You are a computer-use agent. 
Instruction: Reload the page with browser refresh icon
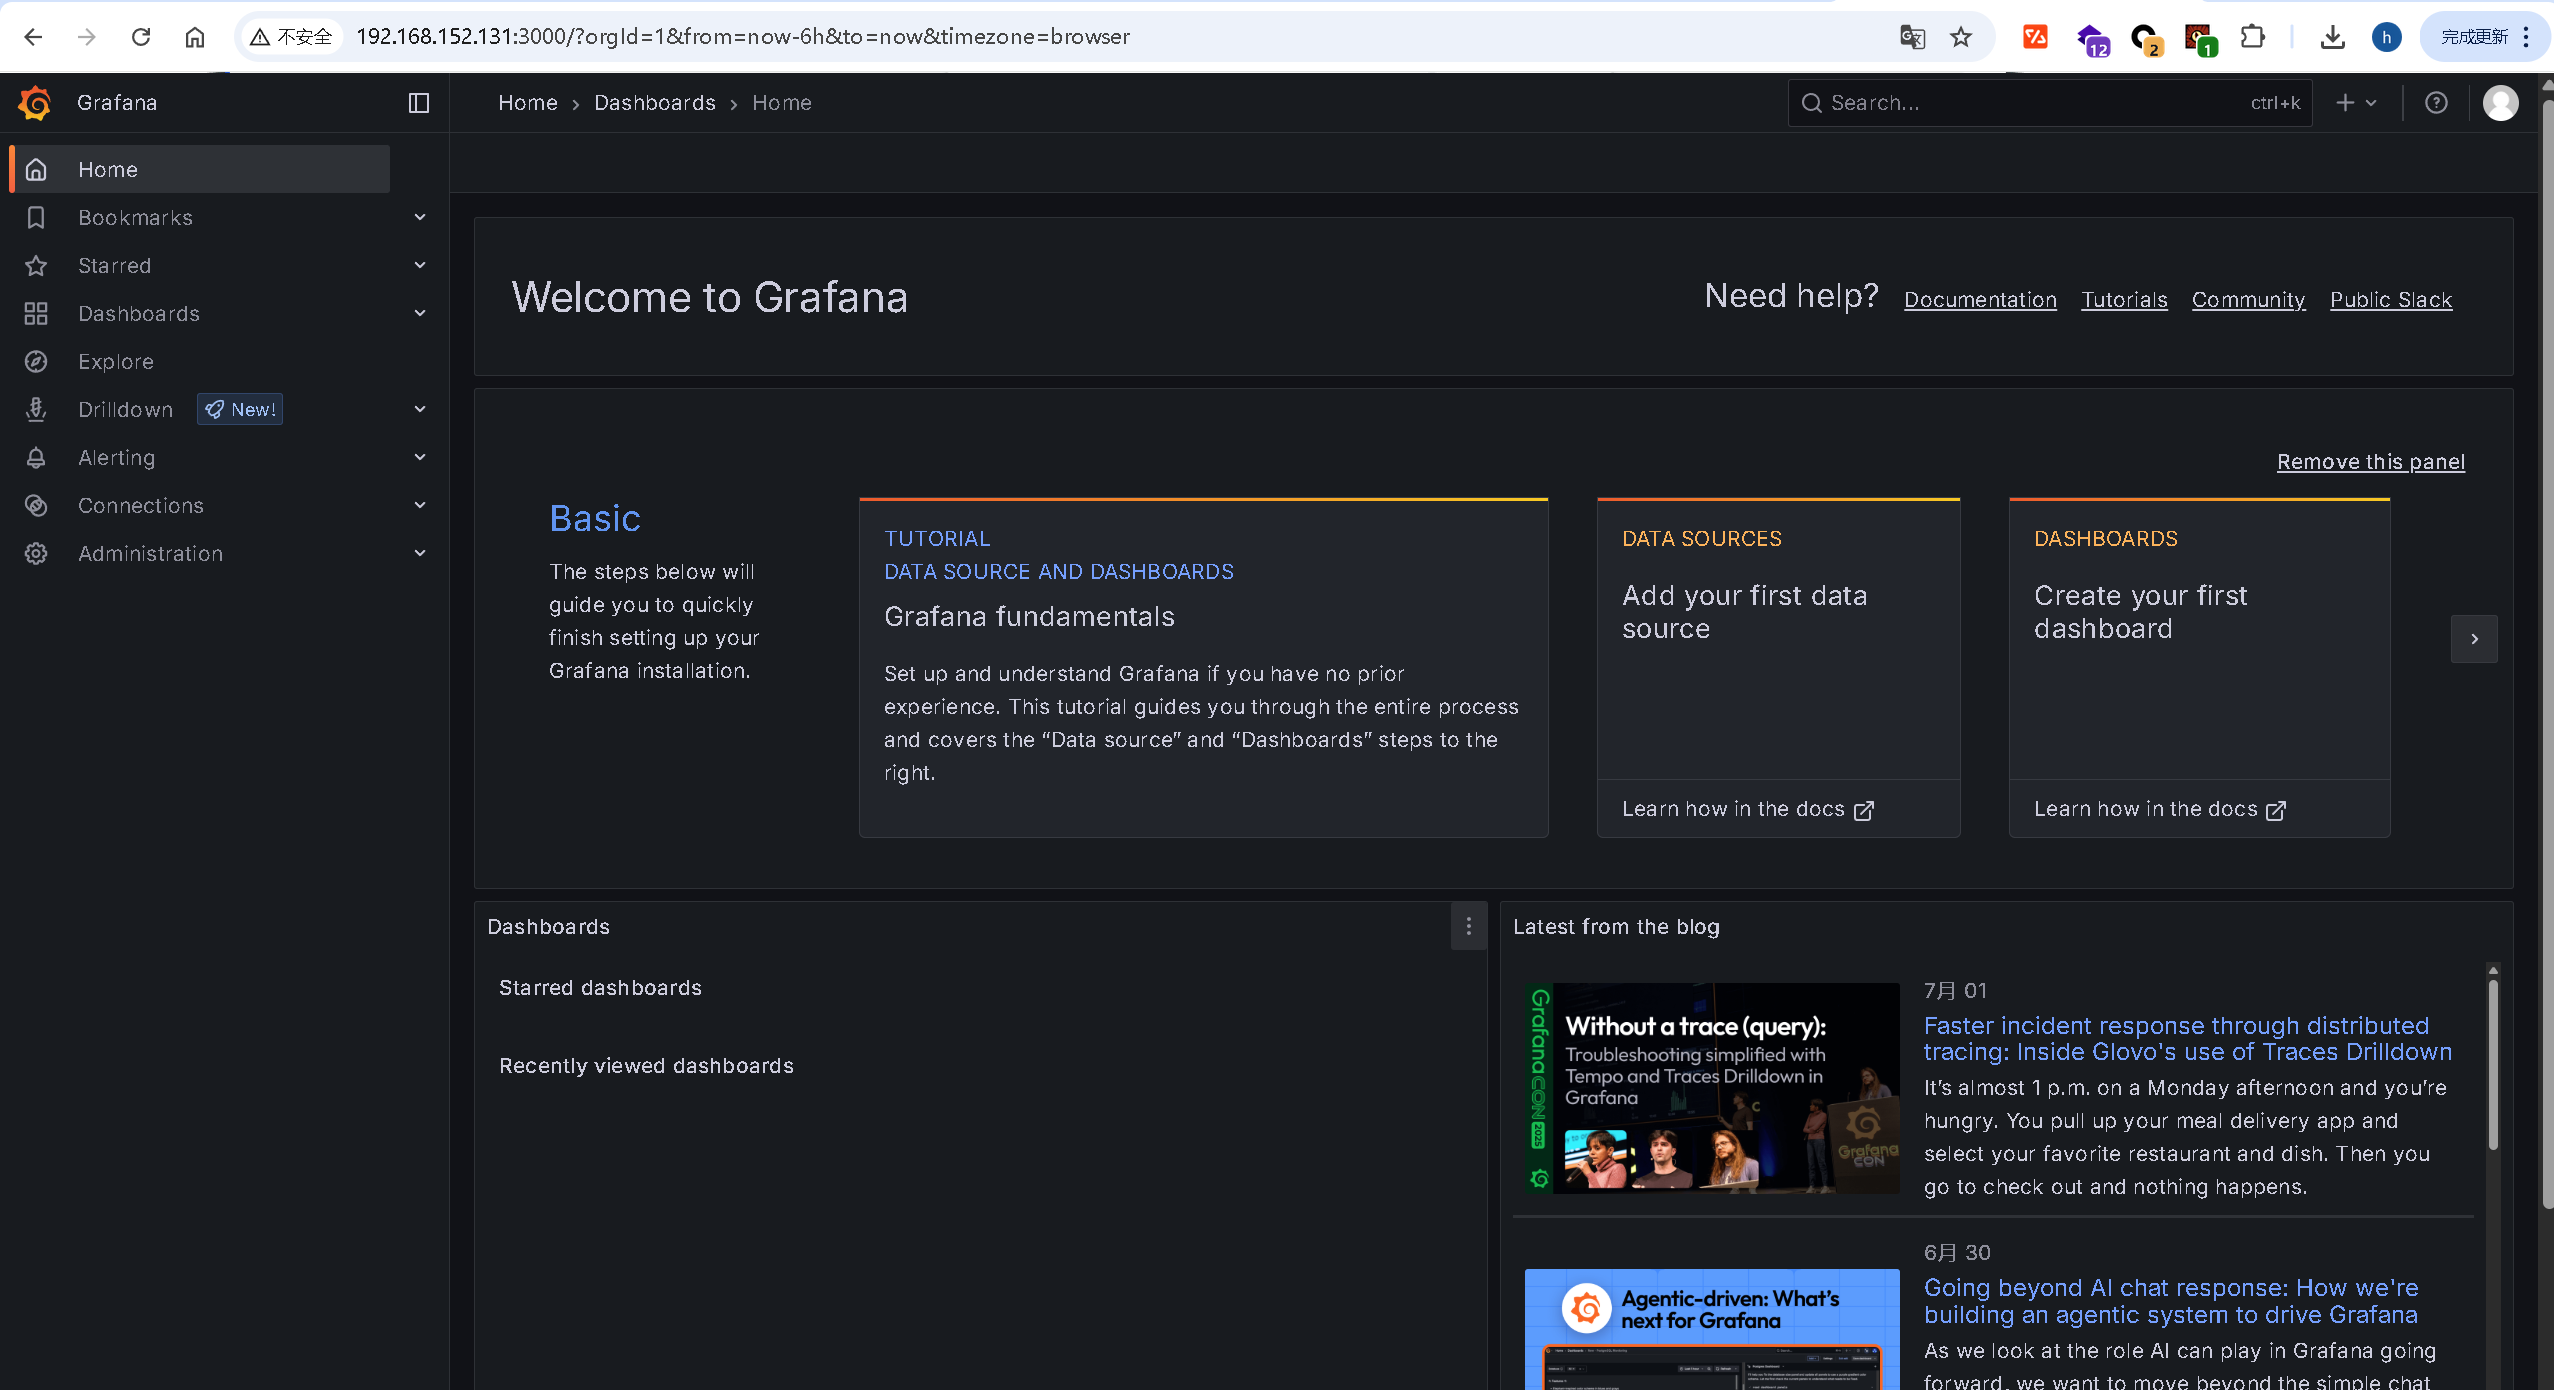coord(141,37)
